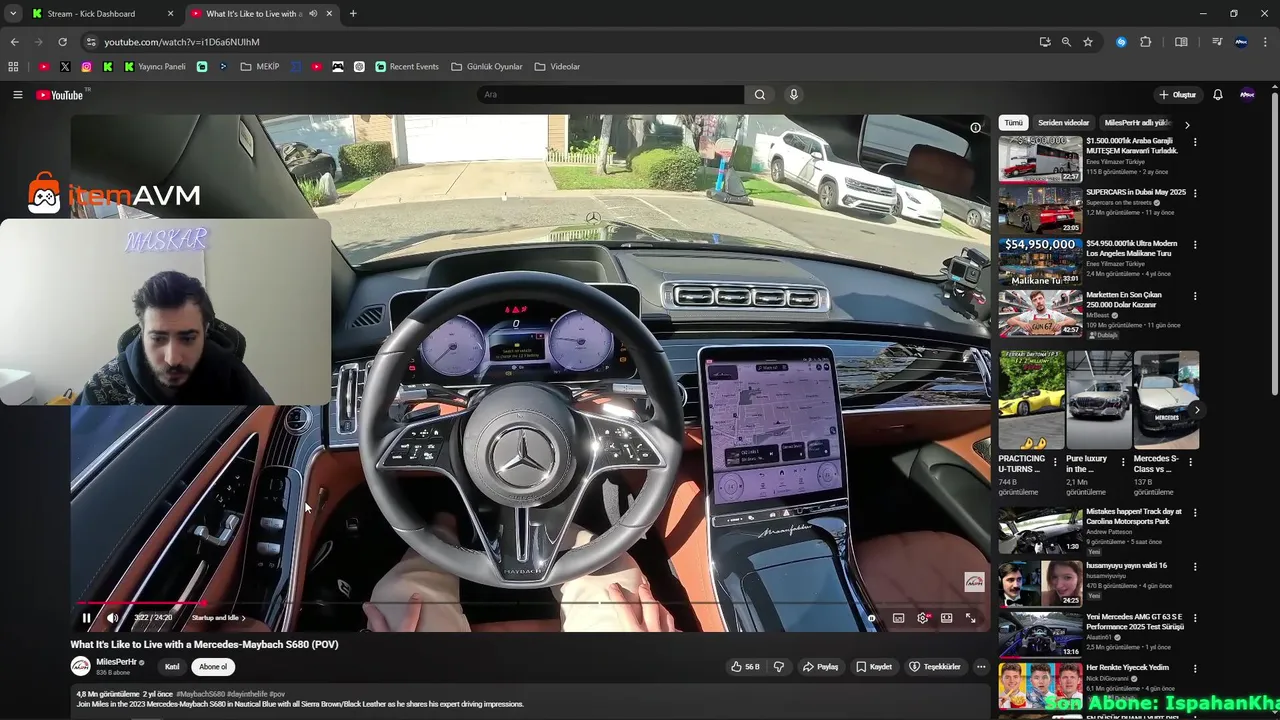Open the video player settings gear

pos(922,618)
